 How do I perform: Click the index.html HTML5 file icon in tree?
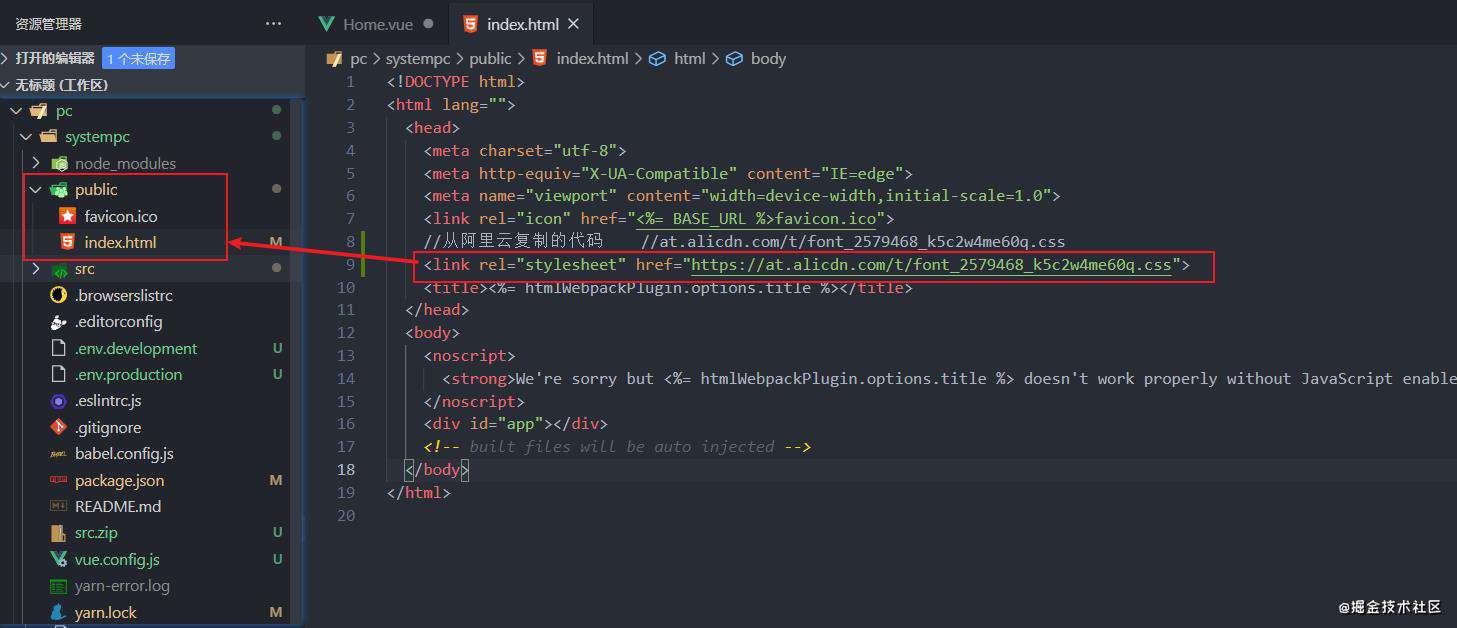coord(67,242)
